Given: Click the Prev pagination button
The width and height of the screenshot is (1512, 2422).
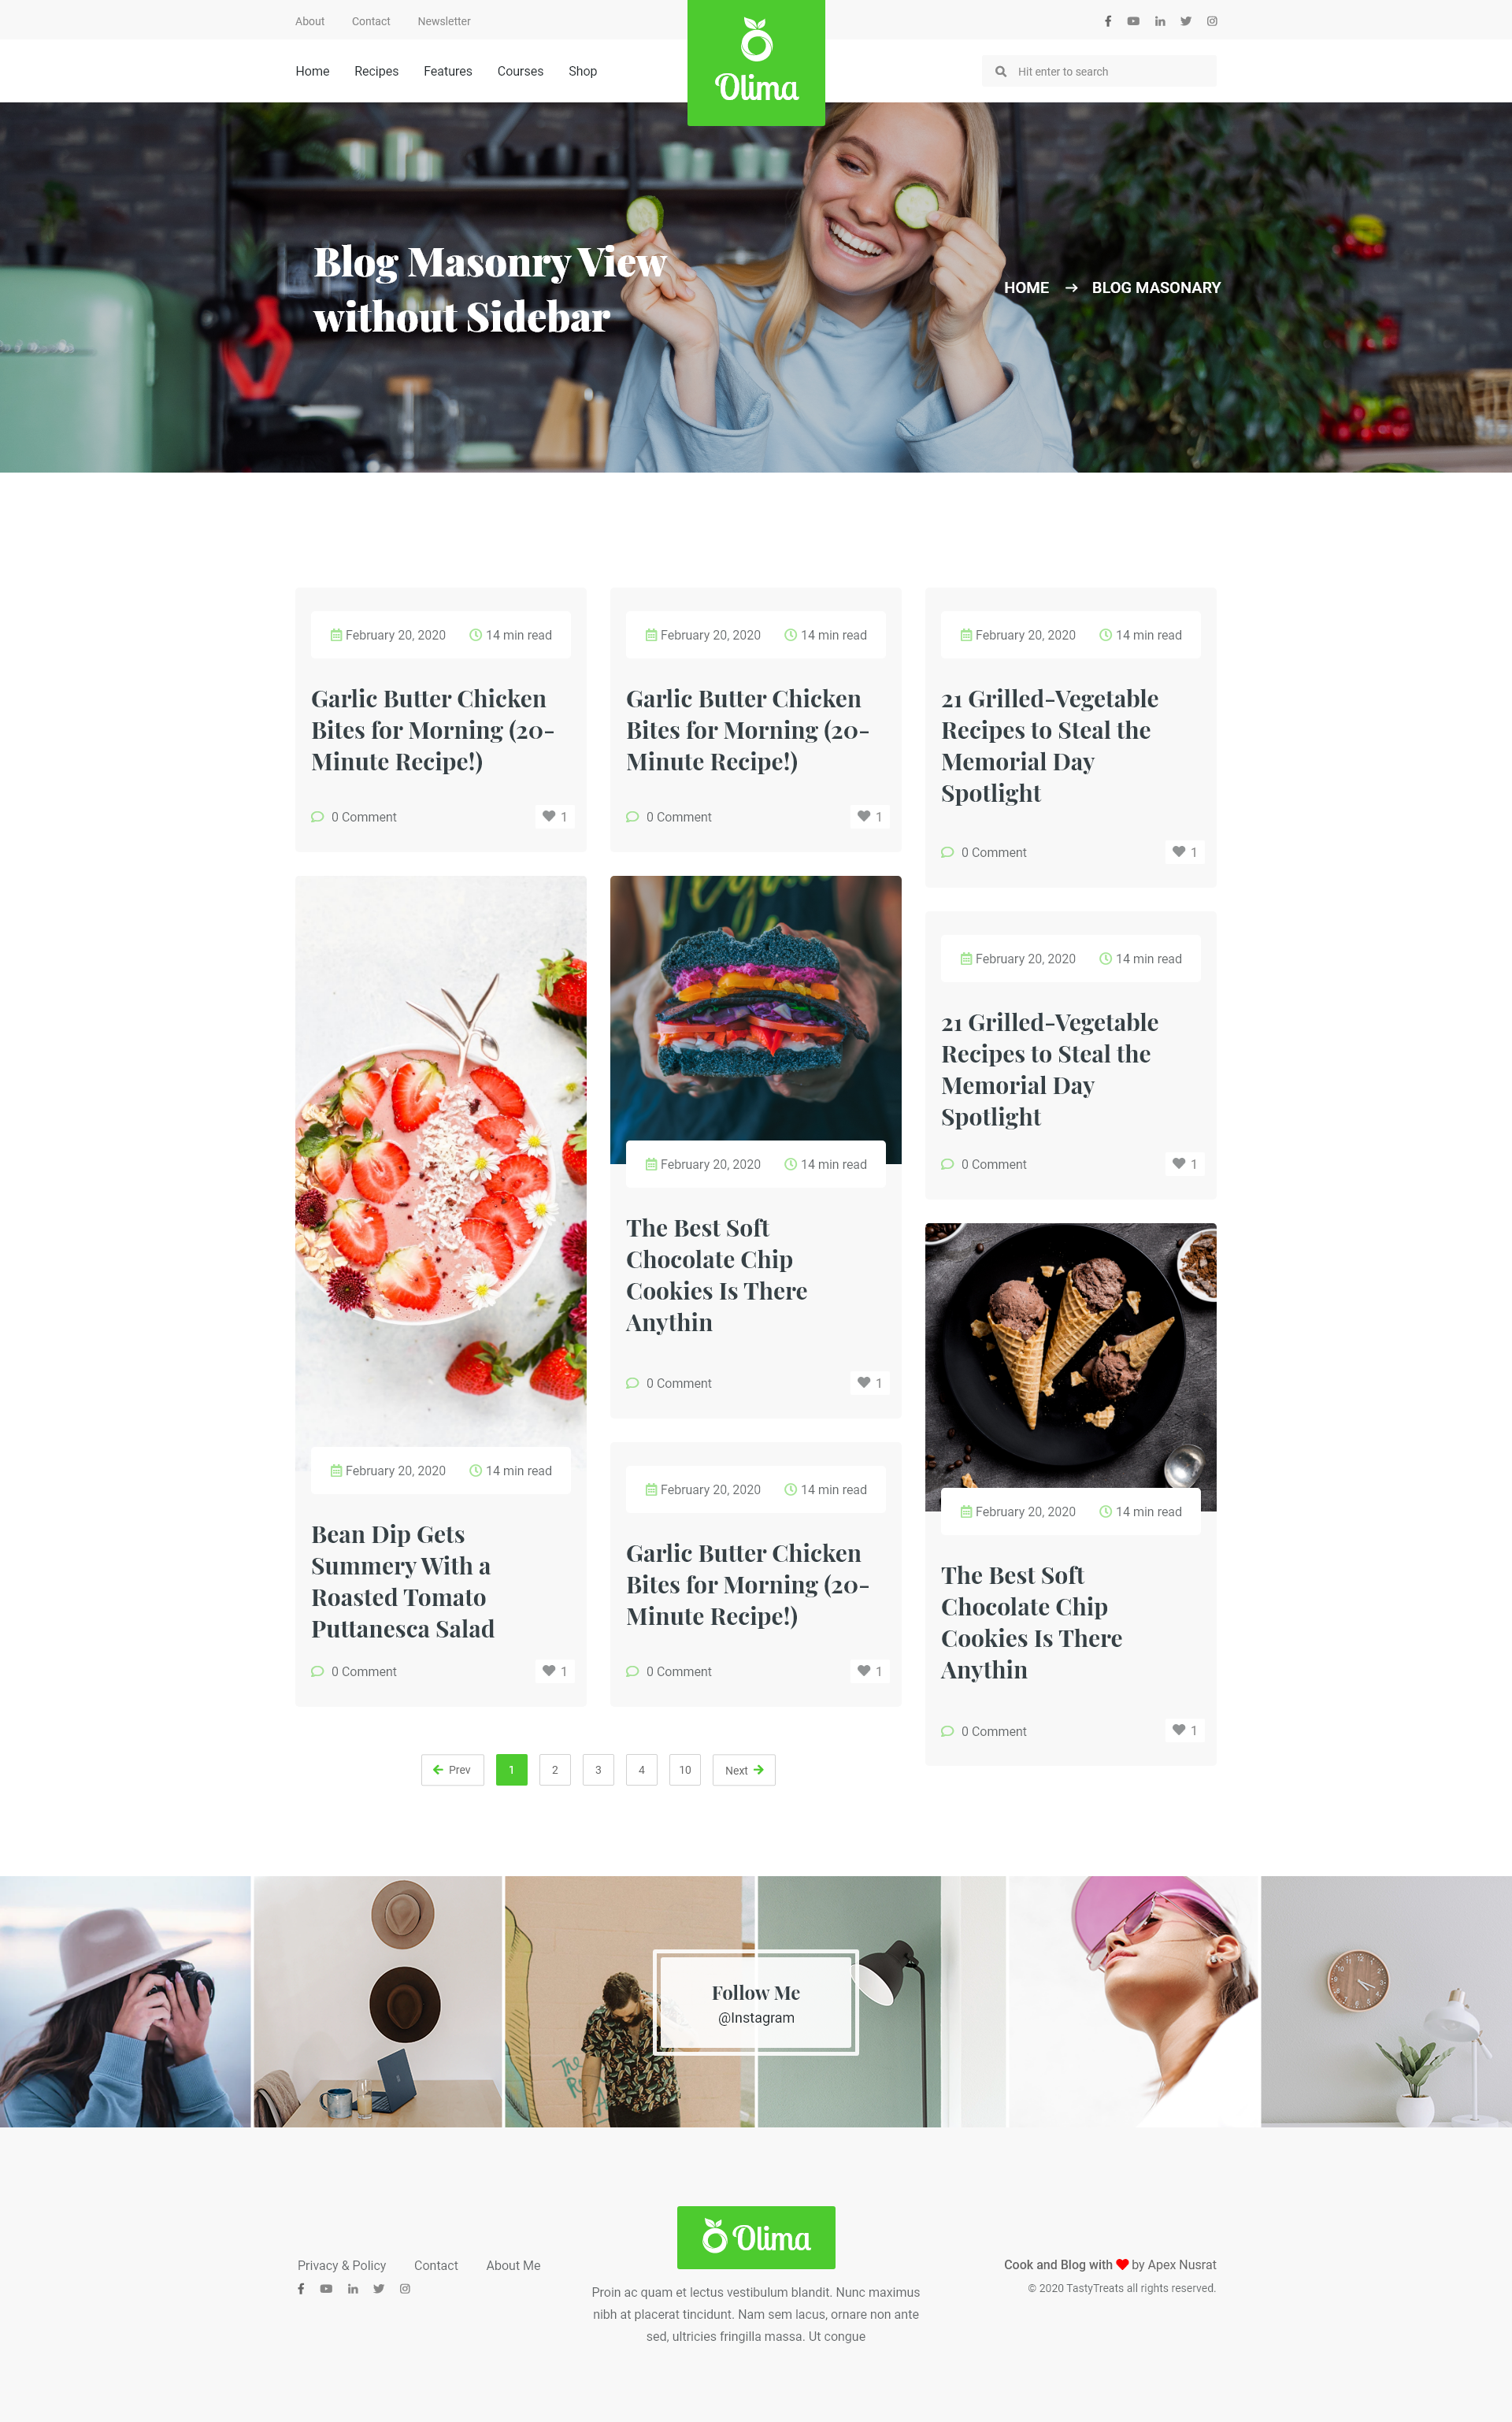Looking at the screenshot, I should (x=452, y=1770).
